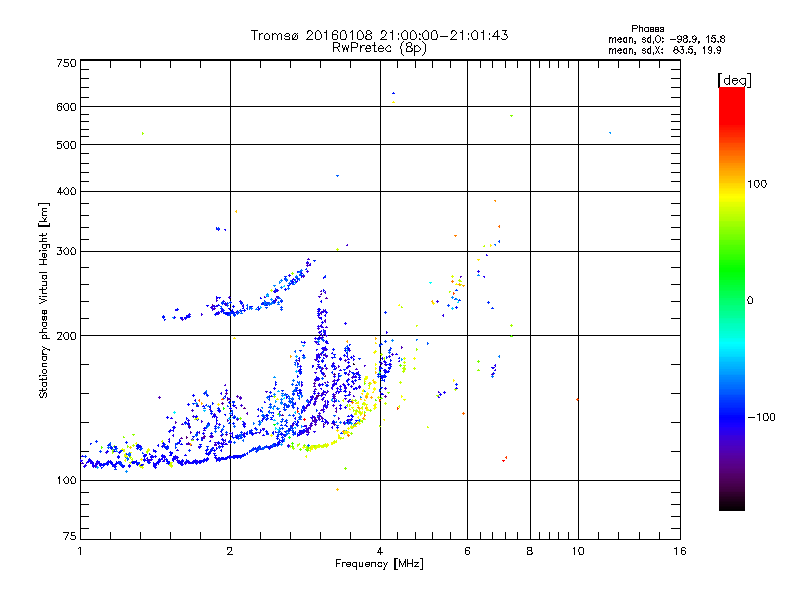Screen dimensions: 800x600
Task: Click the 'Stationary phase Virtual Height [km]' y-axis label
Action: [x=44, y=301]
